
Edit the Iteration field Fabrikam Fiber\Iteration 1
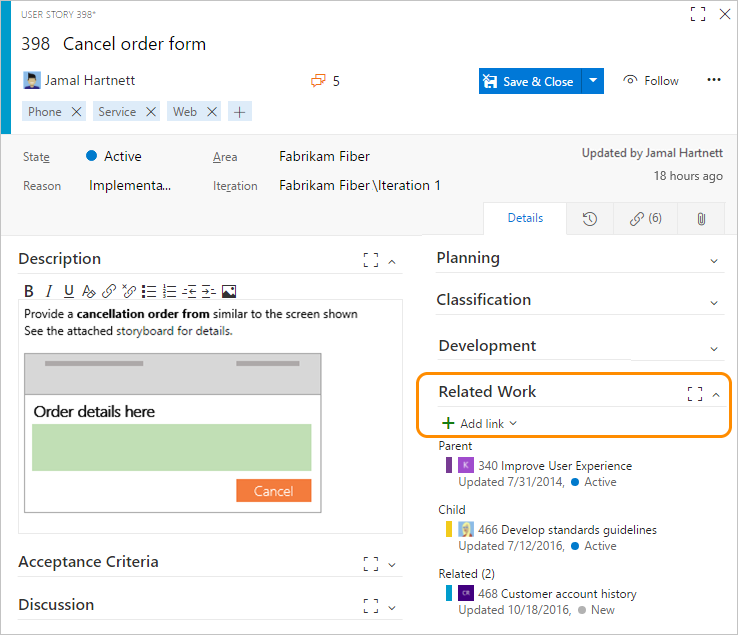point(360,185)
